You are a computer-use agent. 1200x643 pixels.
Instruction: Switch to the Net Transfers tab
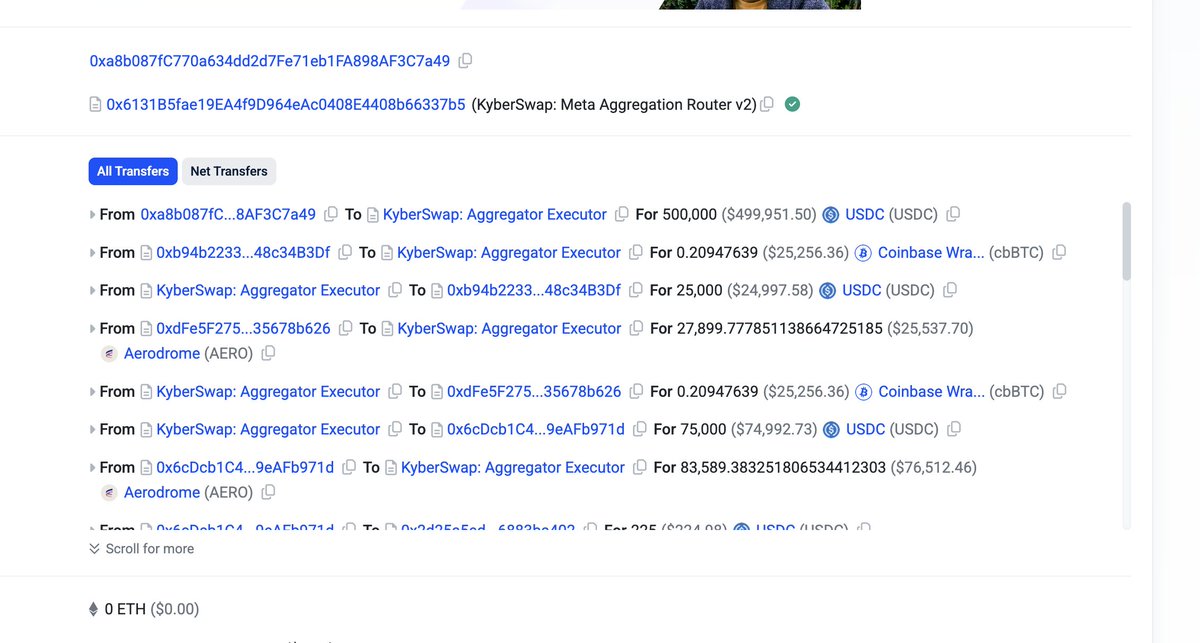tap(229, 171)
